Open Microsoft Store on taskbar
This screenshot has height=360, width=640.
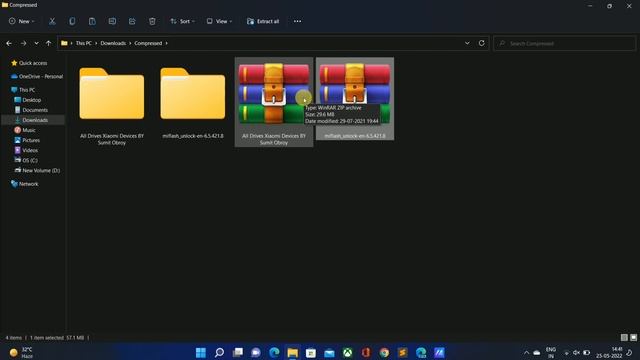(x=311, y=353)
